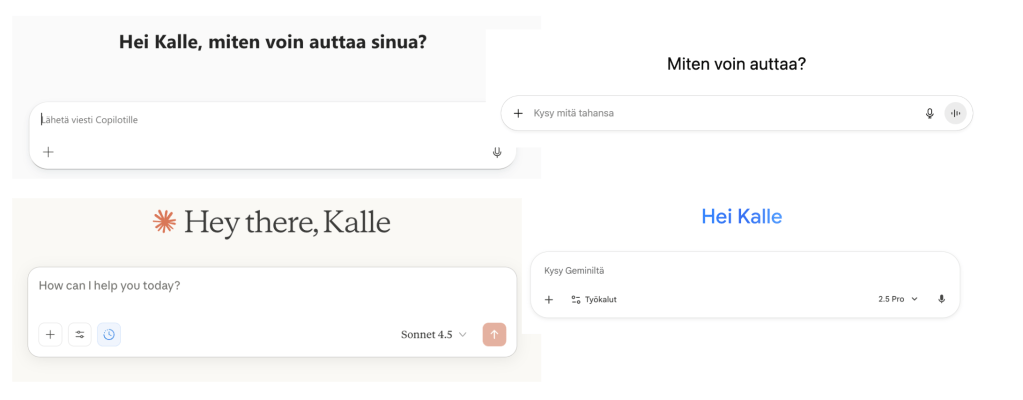Click the plus icon in Gemini box
This screenshot has width=1023, height=400.
(548, 299)
